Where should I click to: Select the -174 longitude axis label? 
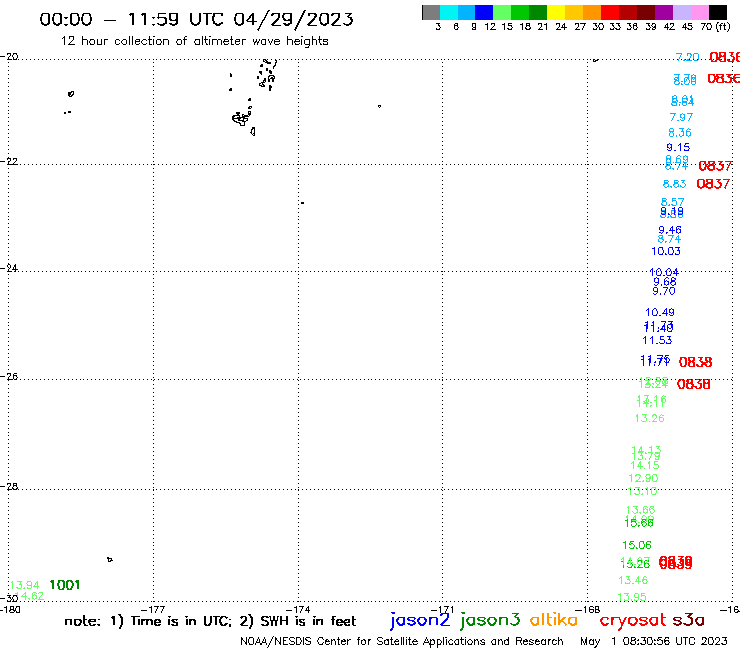pos(298,609)
